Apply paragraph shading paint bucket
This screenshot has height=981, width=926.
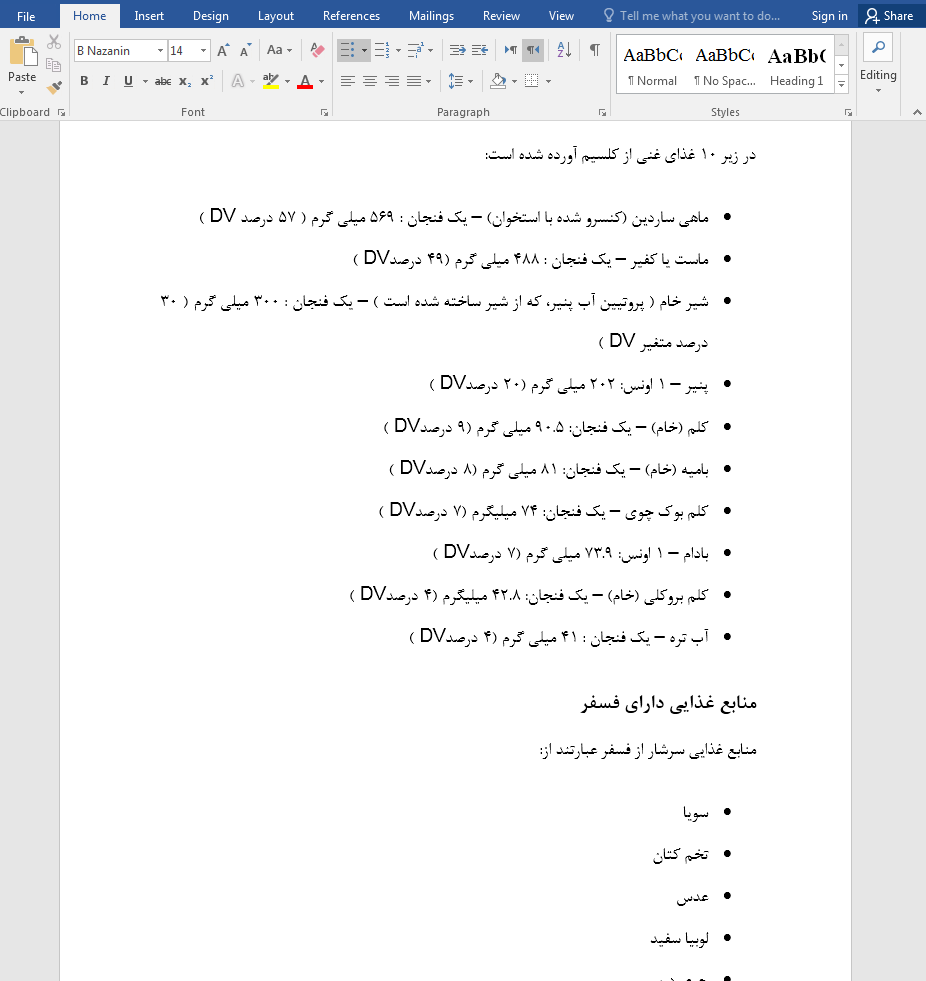point(498,81)
